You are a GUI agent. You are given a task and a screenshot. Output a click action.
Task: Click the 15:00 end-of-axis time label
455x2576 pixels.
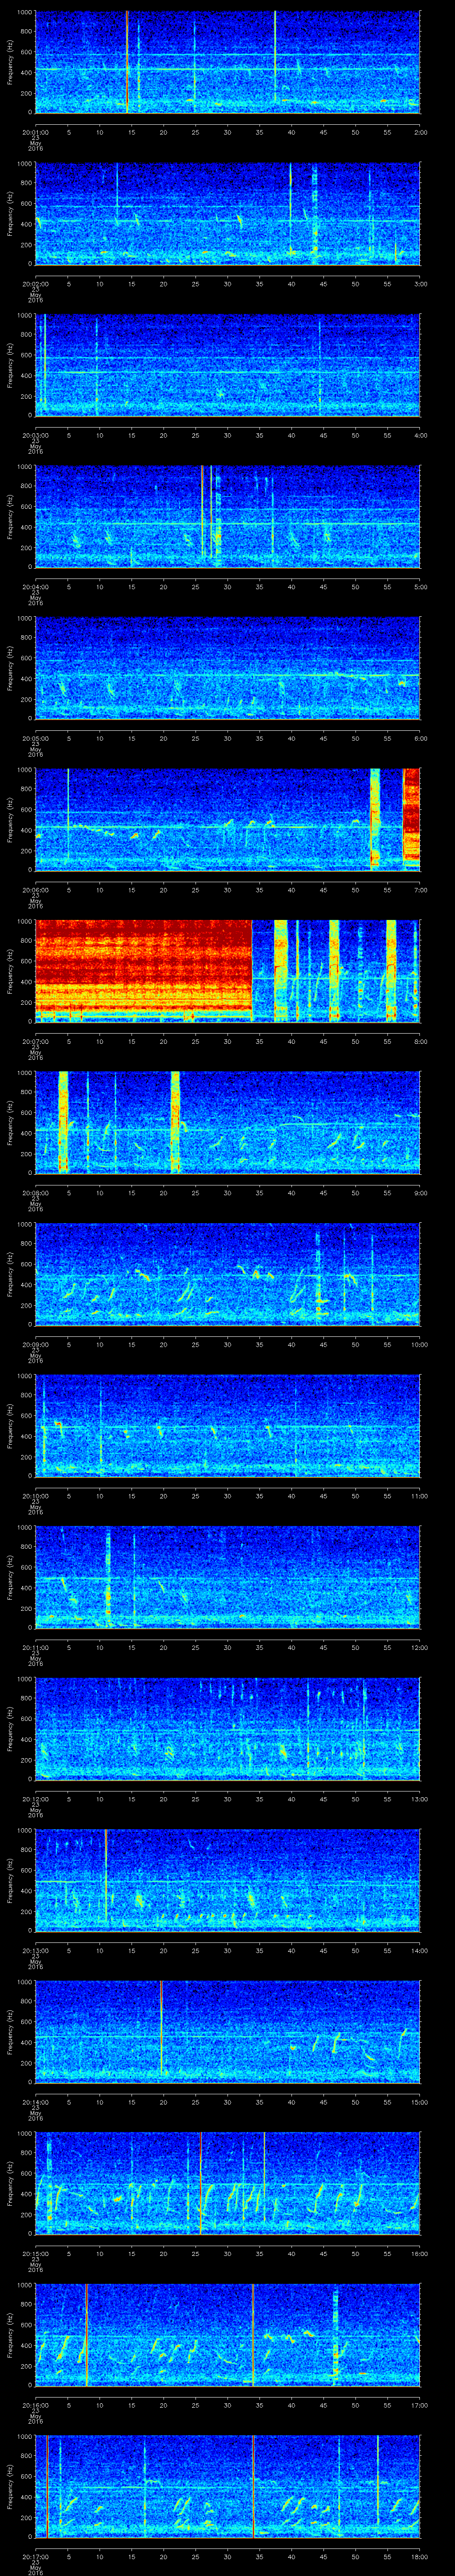(419, 2102)
